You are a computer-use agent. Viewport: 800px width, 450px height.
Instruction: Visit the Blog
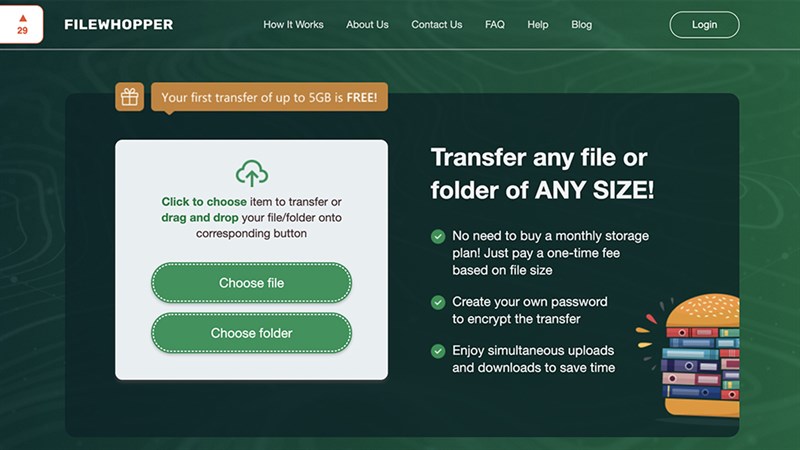point(582,24)
